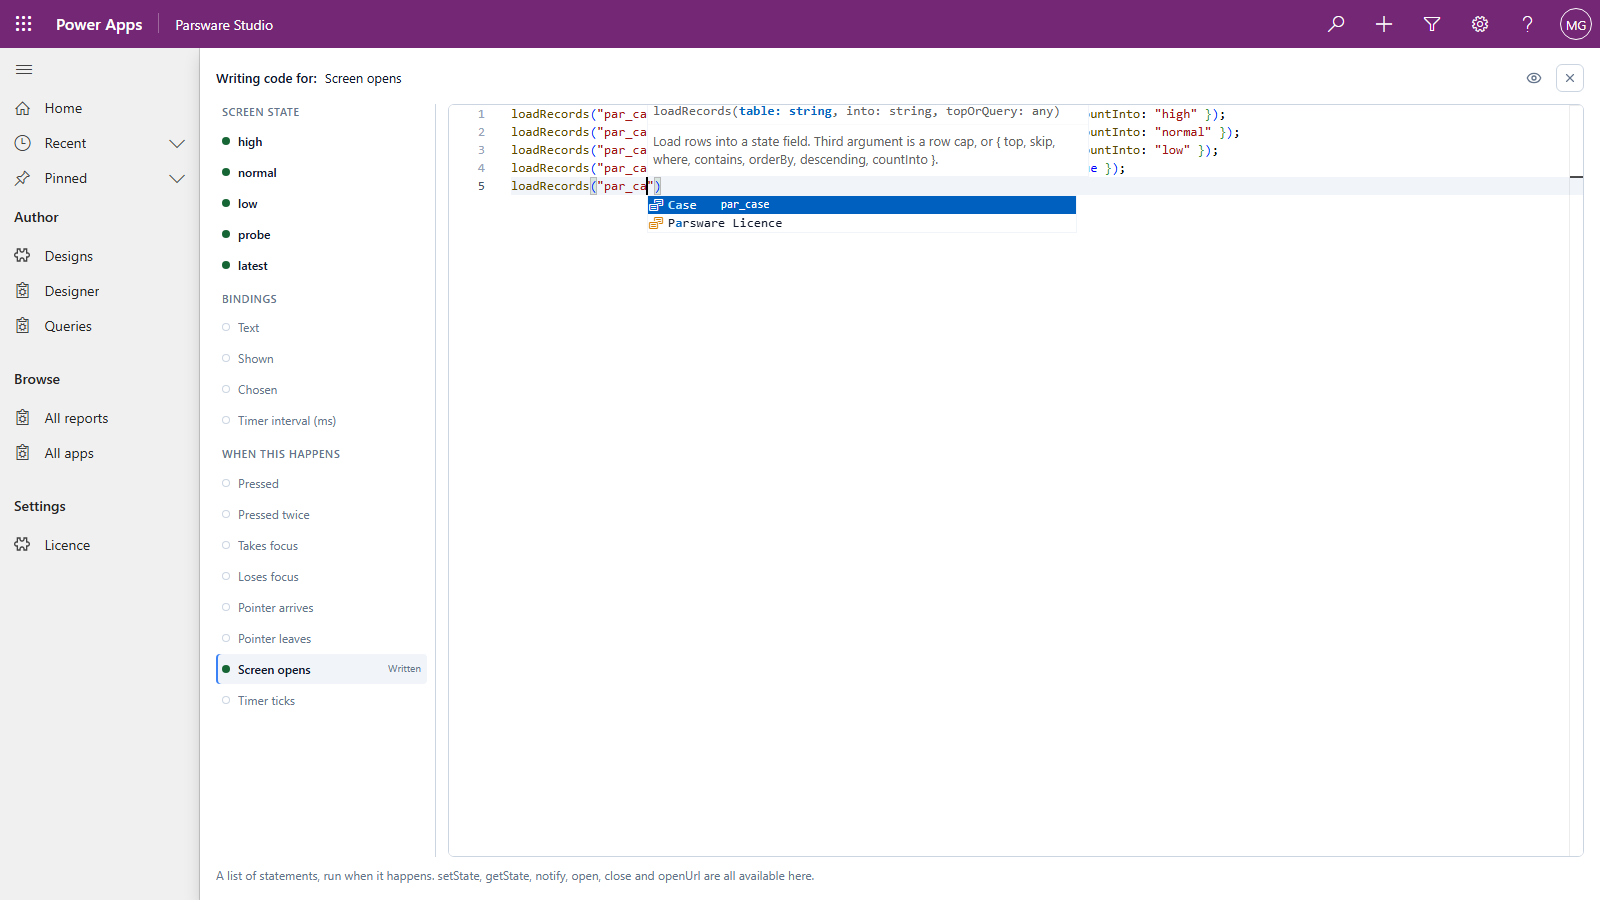The height and width of the screenshot is (900, 1600).
Task: Click the Designs puzzle icon
Action: point(23,256)
